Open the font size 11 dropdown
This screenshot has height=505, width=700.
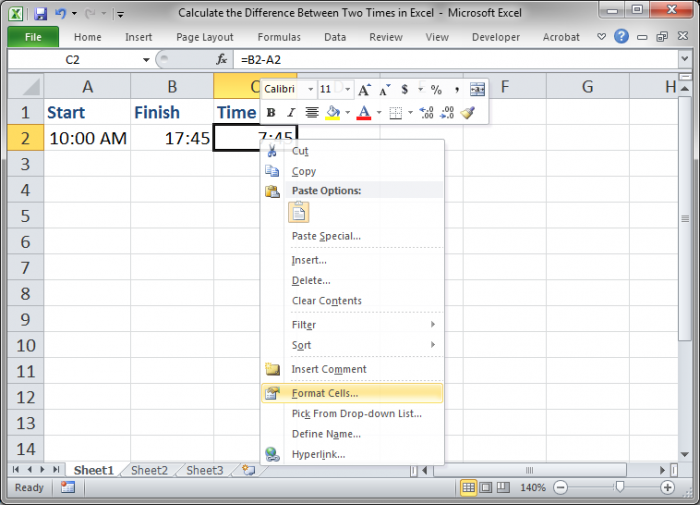(x=347, y=90)
